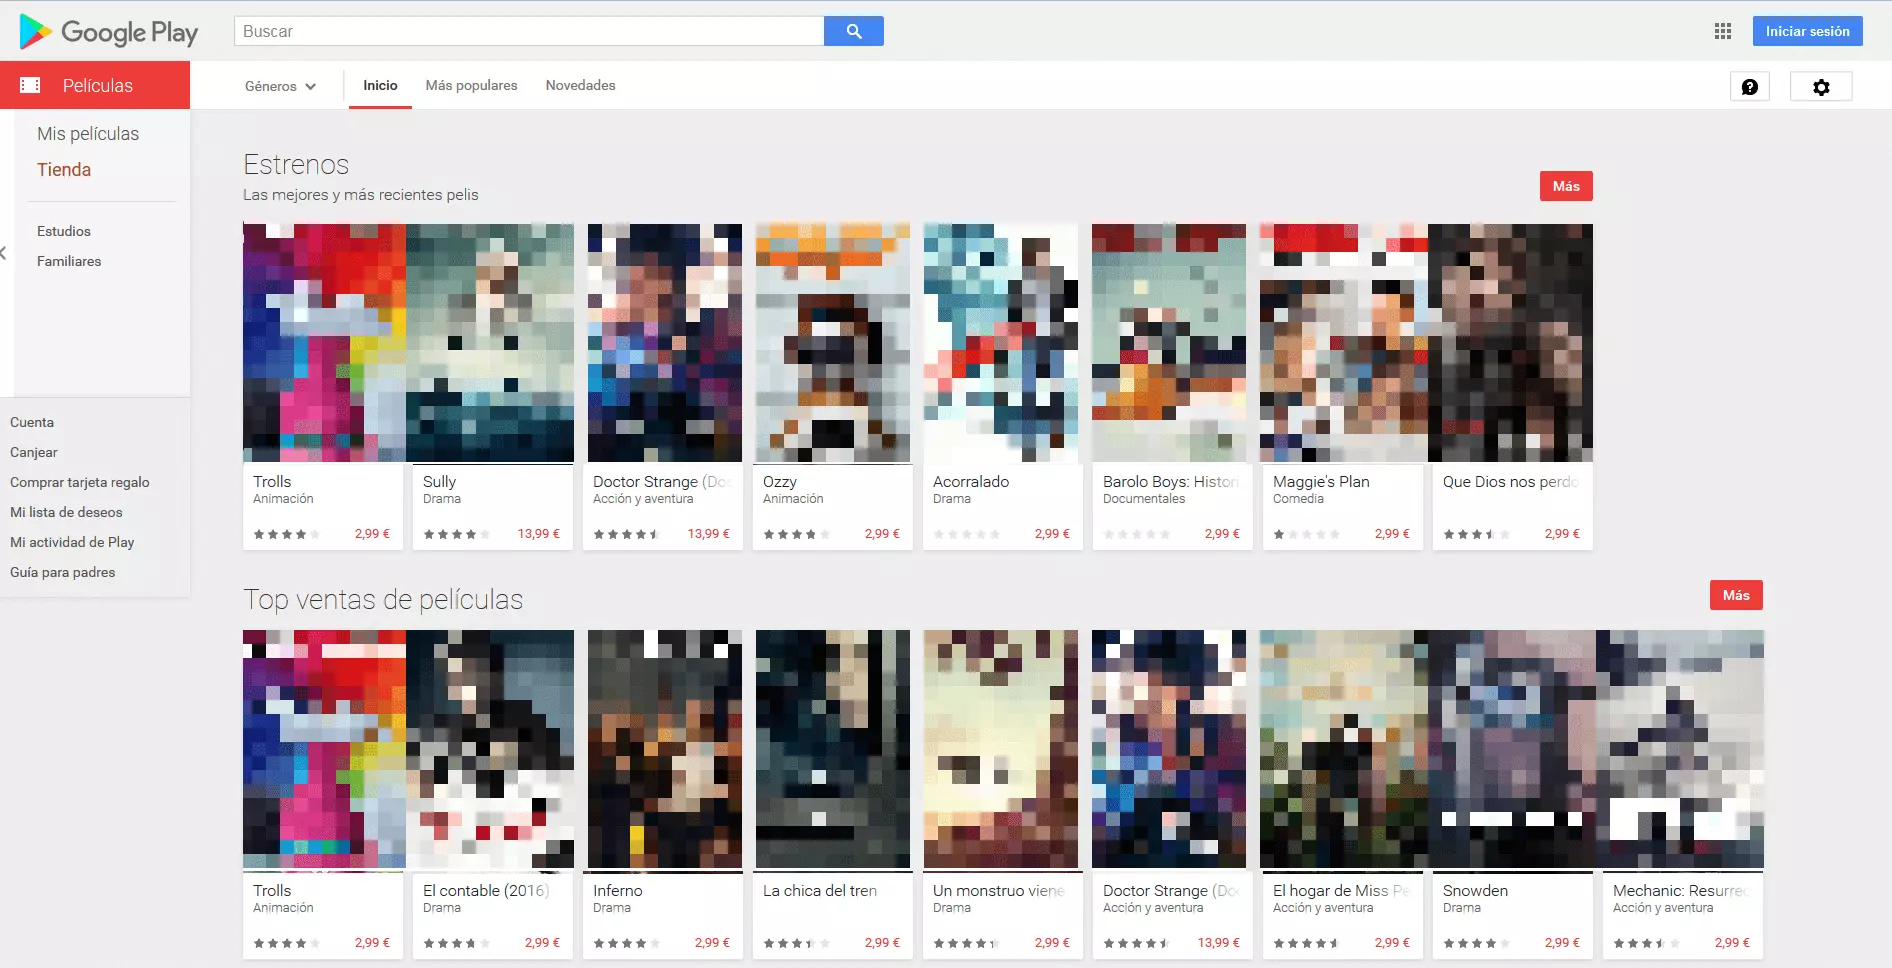Open the Barolo Boys poster
1892x968 pixels.
coord(1169,343)
